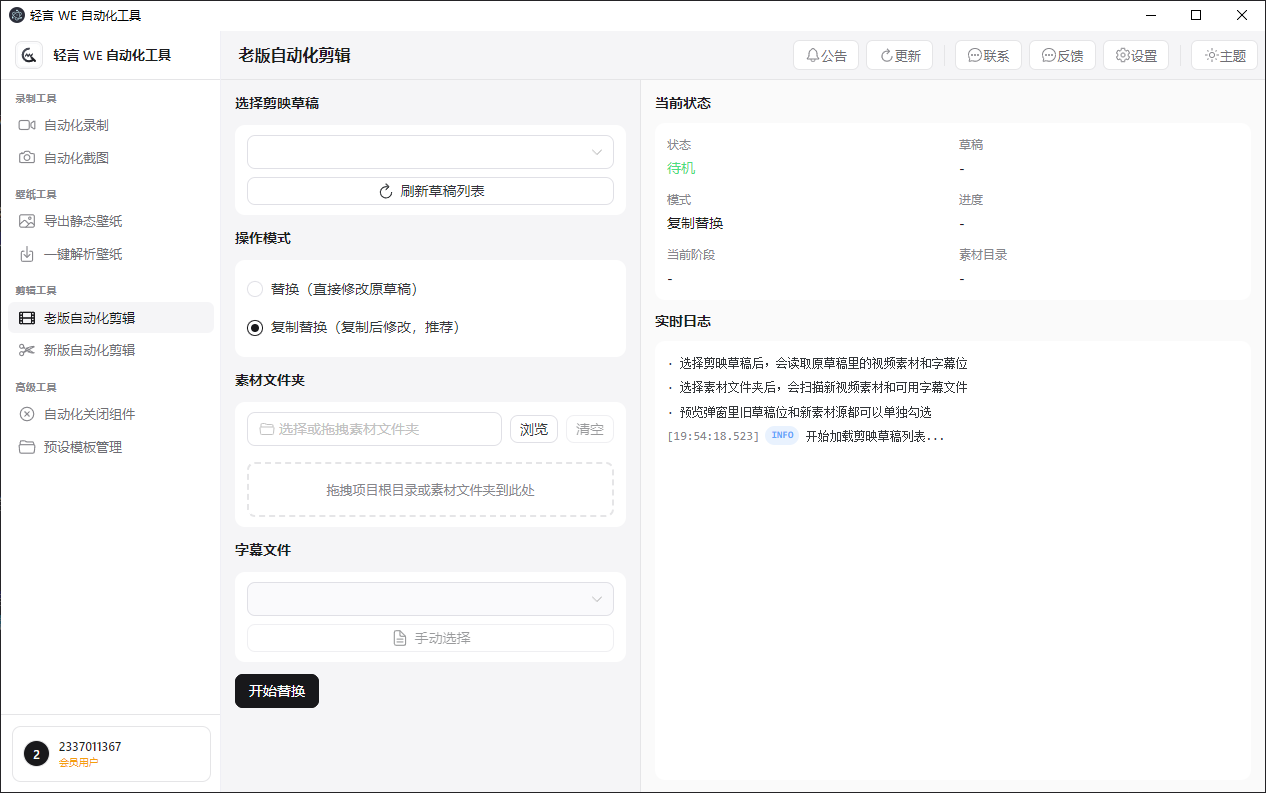Screen dimensions: 1266x793
Task: Check the 联系 contact option
Action: (x=988, y=55)
